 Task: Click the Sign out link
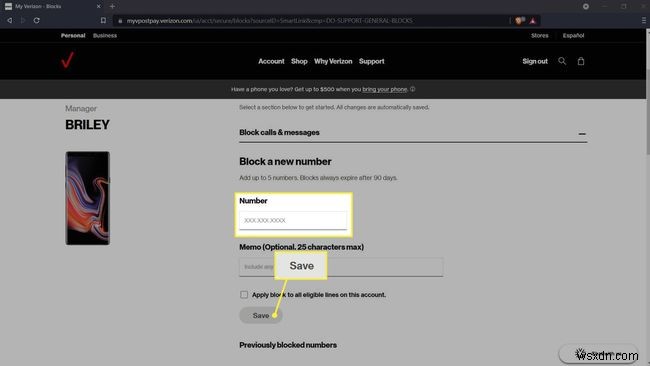click(535, 61)
